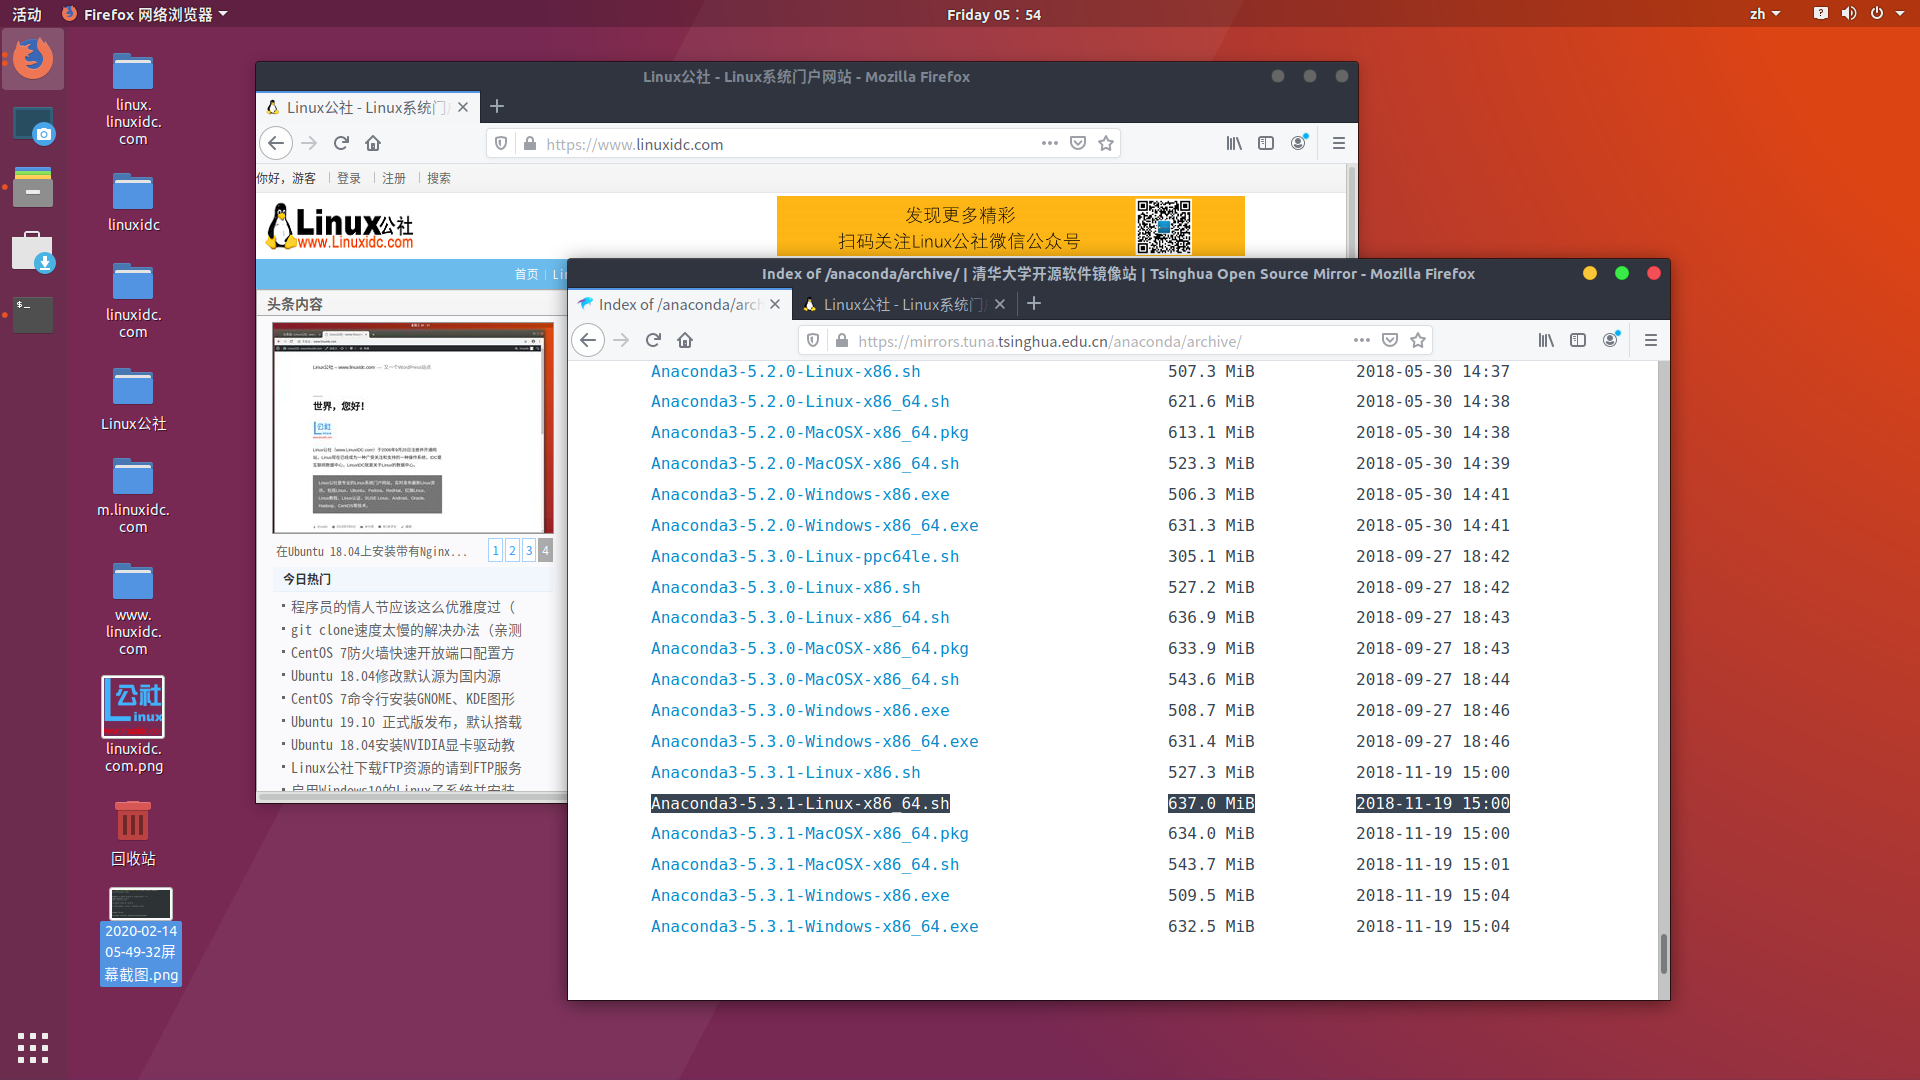1920x1080 pixels.
Task: Open the Firefox hamburger menu
Action: click(x=1651, y=340)
